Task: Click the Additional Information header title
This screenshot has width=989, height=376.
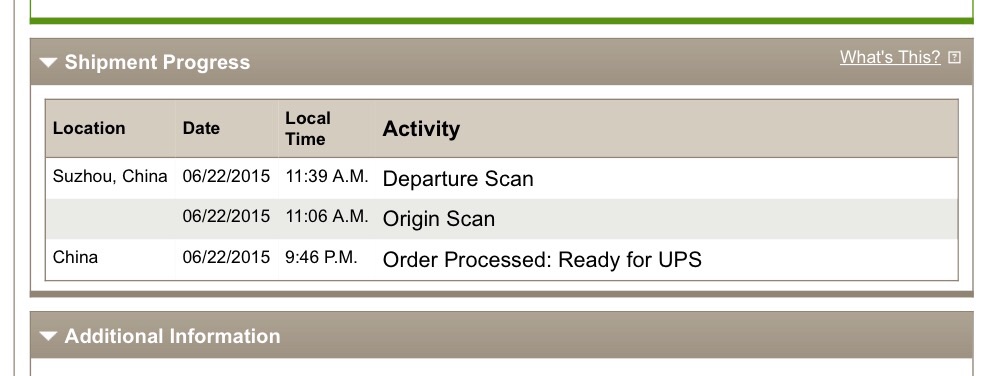Action: (x=172, y=336)
